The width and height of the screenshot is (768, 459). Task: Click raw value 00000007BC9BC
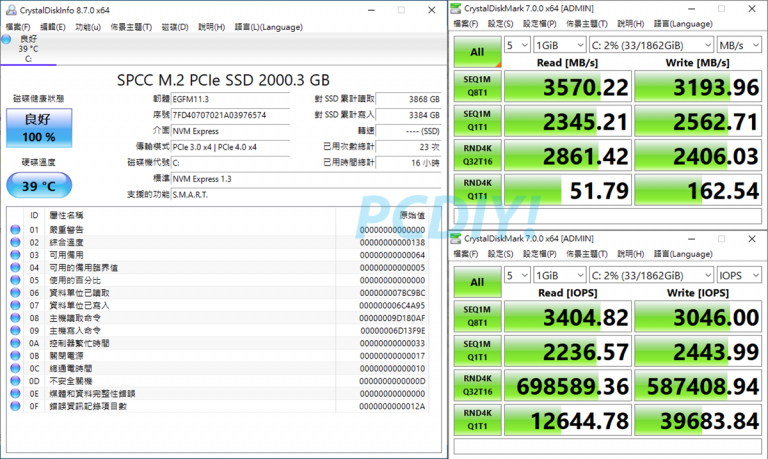392,293
